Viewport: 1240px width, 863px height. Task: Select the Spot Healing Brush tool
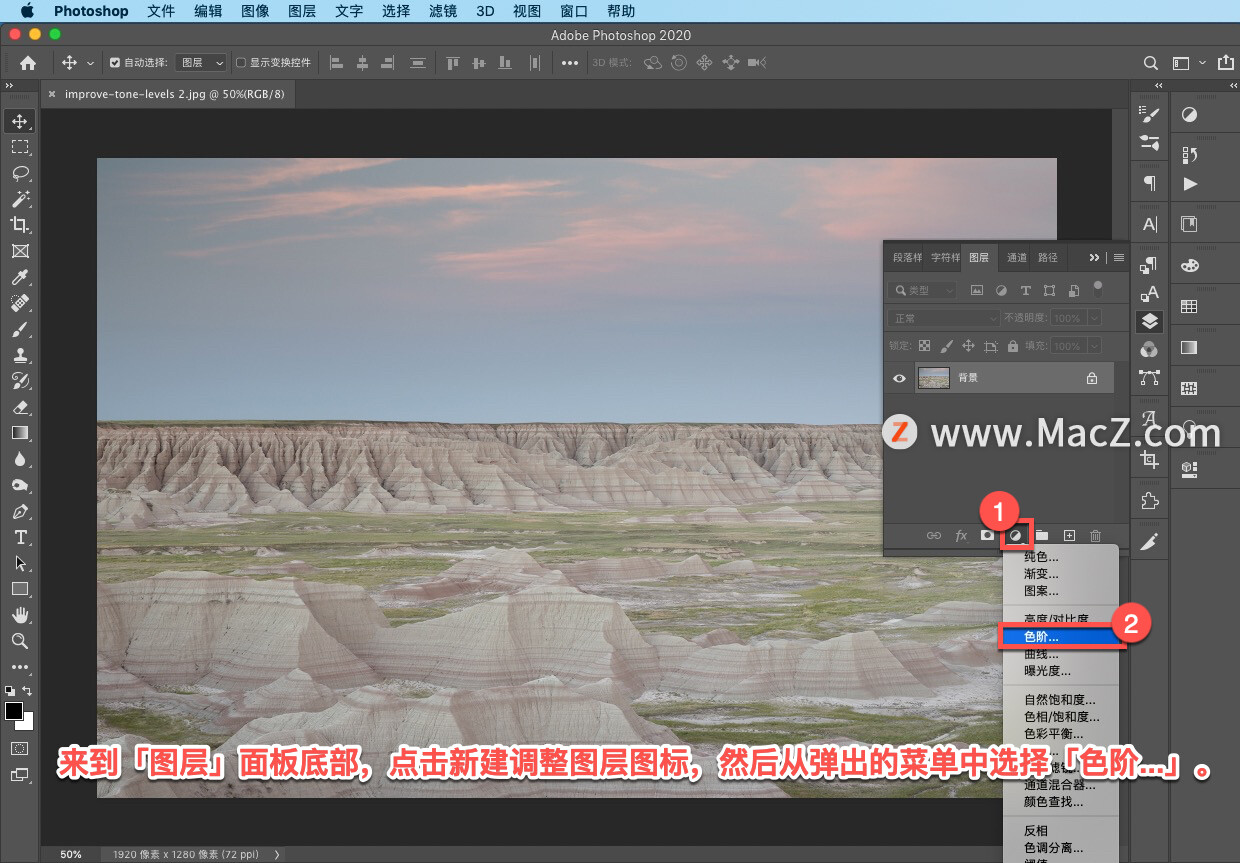19,303
